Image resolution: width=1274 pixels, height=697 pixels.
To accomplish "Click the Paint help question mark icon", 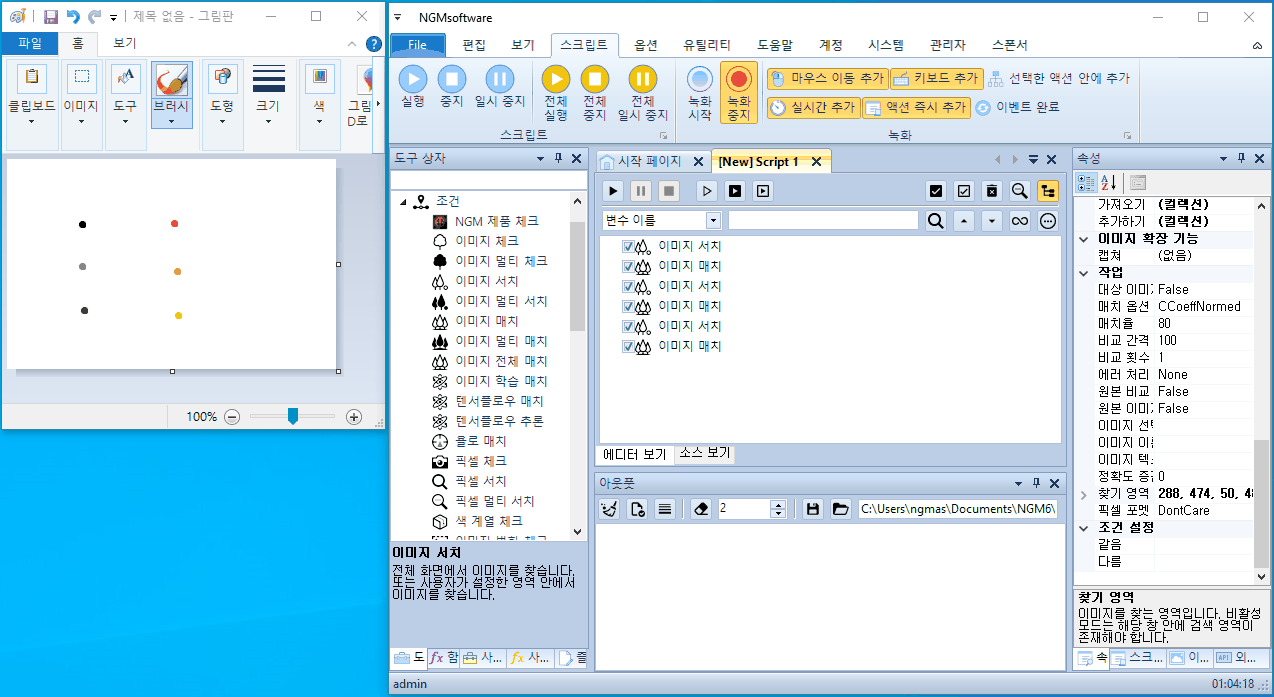I will click(374, 44).
